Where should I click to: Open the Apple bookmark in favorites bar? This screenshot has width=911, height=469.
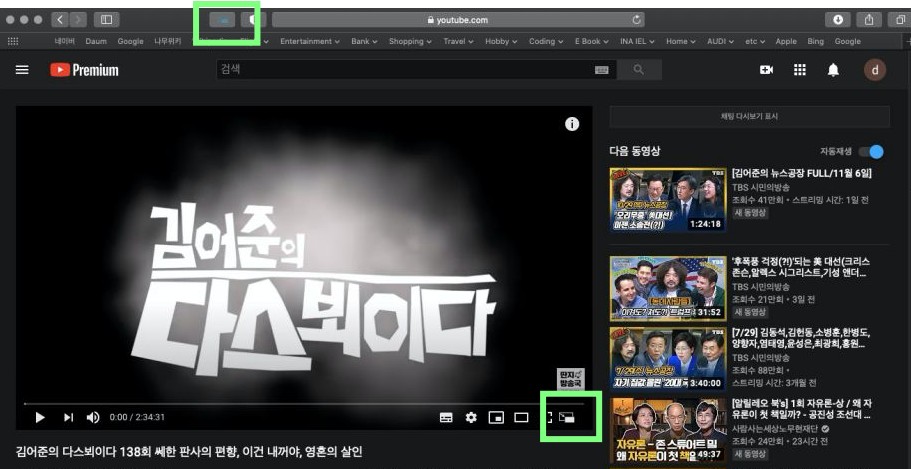coord(786,41)
